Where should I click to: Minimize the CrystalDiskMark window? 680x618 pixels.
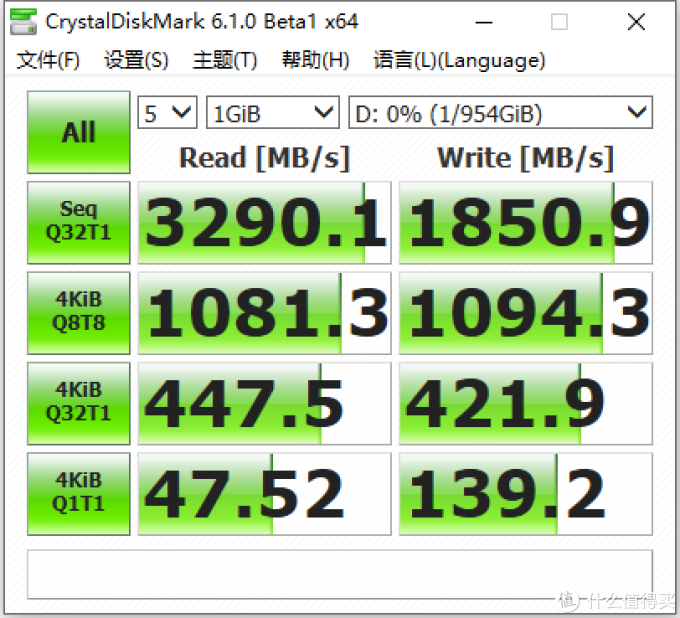pyautogui.click(x=484, y=22)
